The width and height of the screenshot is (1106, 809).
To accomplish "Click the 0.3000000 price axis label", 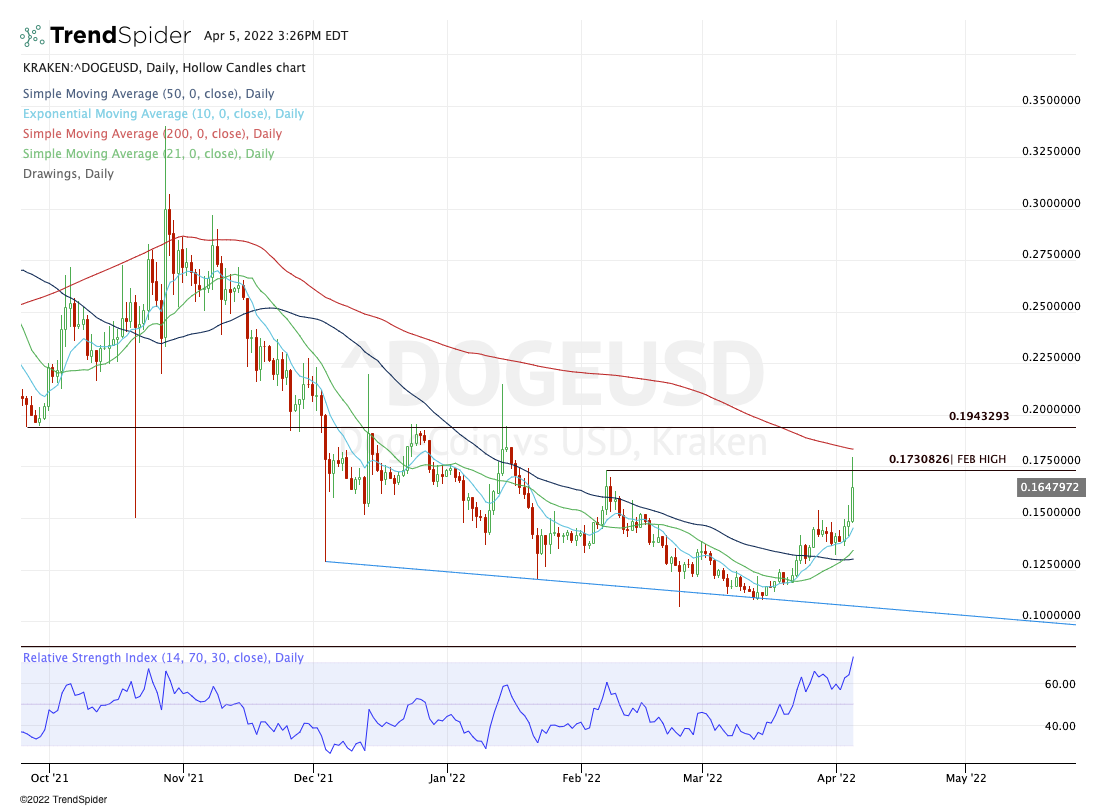I will coord(1051,203).
